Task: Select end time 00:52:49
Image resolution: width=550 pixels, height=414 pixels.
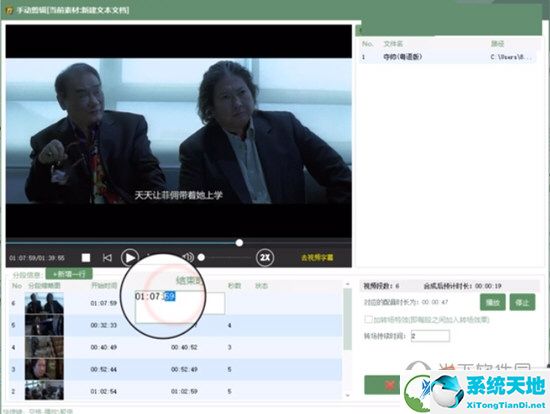Action: tap(184, 369)
